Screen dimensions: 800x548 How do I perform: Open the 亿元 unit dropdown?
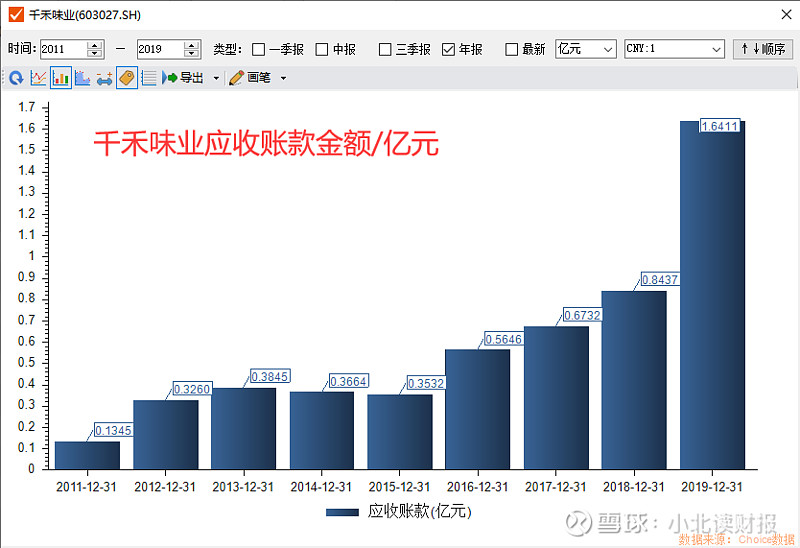[586, 49]
